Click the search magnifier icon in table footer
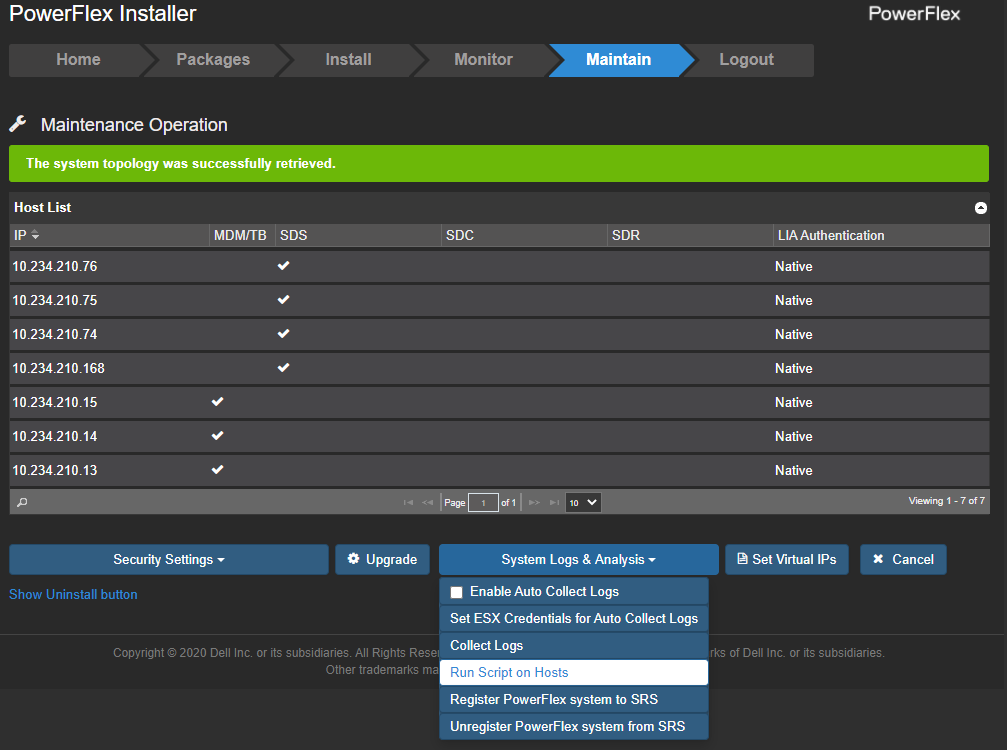The image size is (1007, 750). point(22,502)
